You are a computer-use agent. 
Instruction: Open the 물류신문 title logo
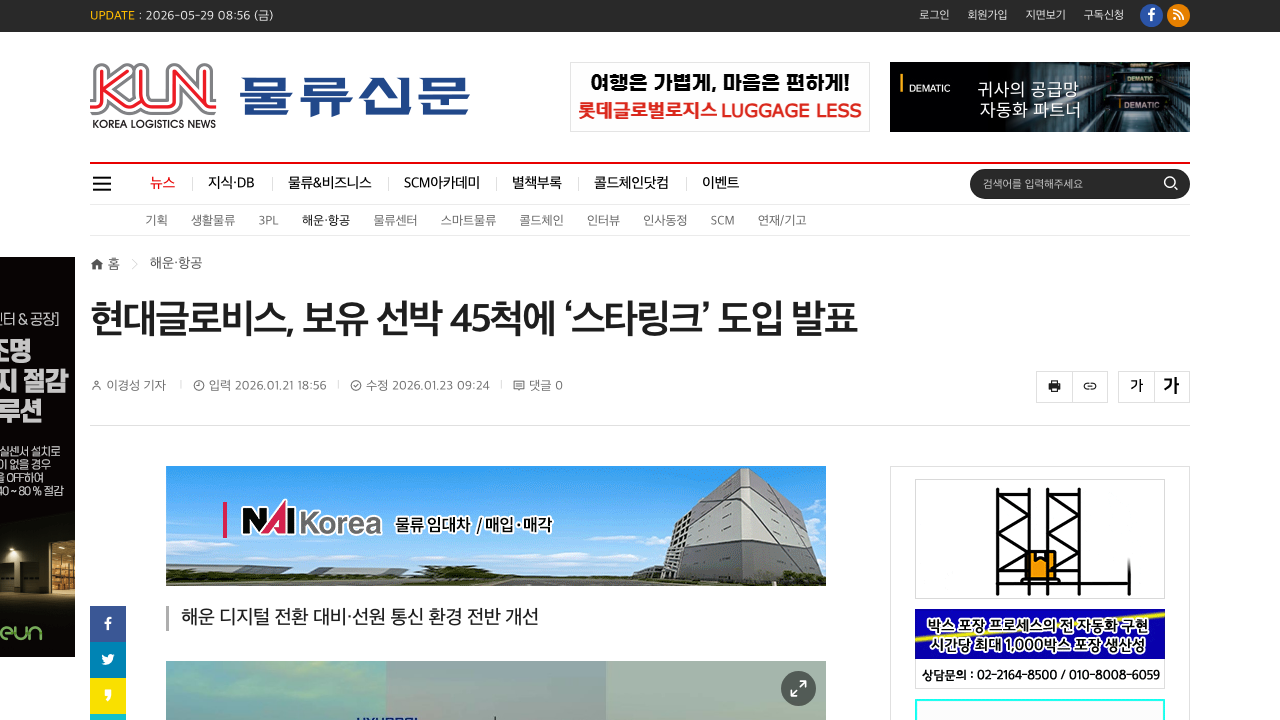(355, 96)
